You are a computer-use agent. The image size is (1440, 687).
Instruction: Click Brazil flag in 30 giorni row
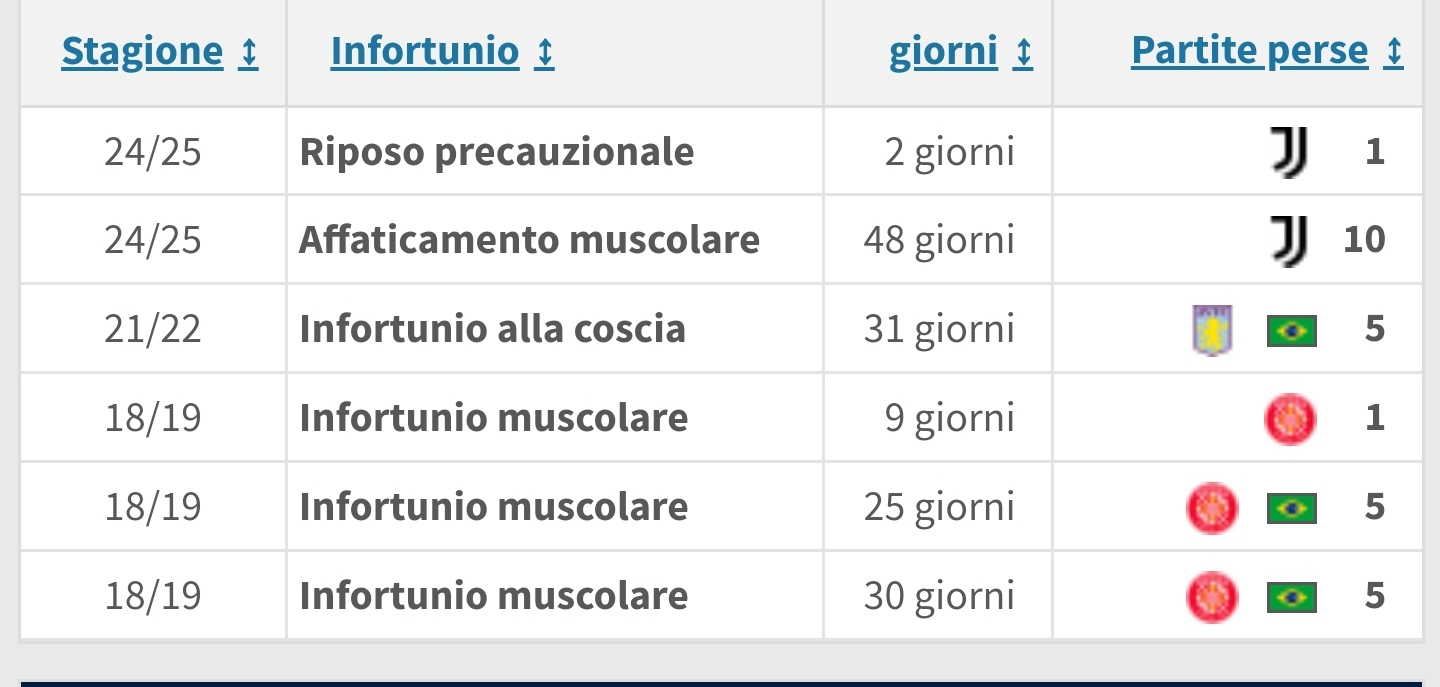point(1291,597)
